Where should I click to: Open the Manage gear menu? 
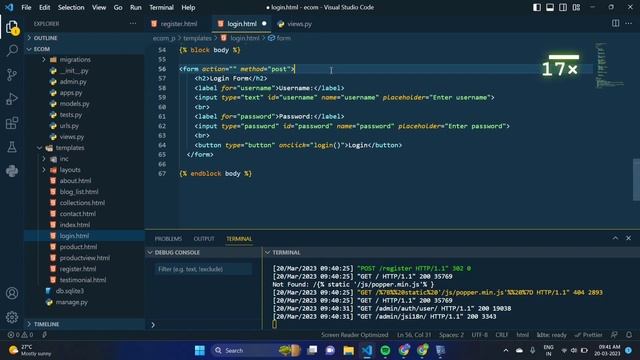12,317
